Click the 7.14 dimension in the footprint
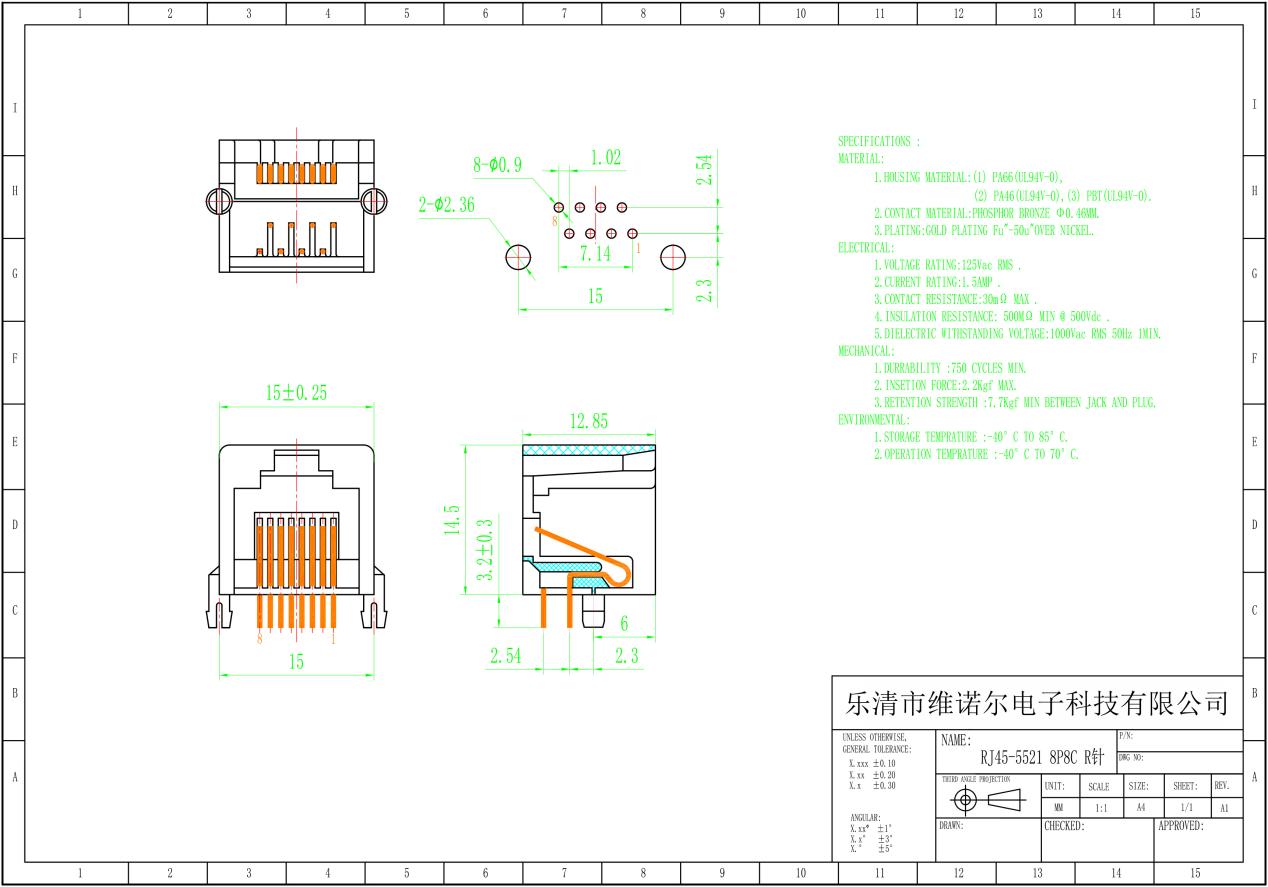This screenshot has width=1268, height=887. 596,254
